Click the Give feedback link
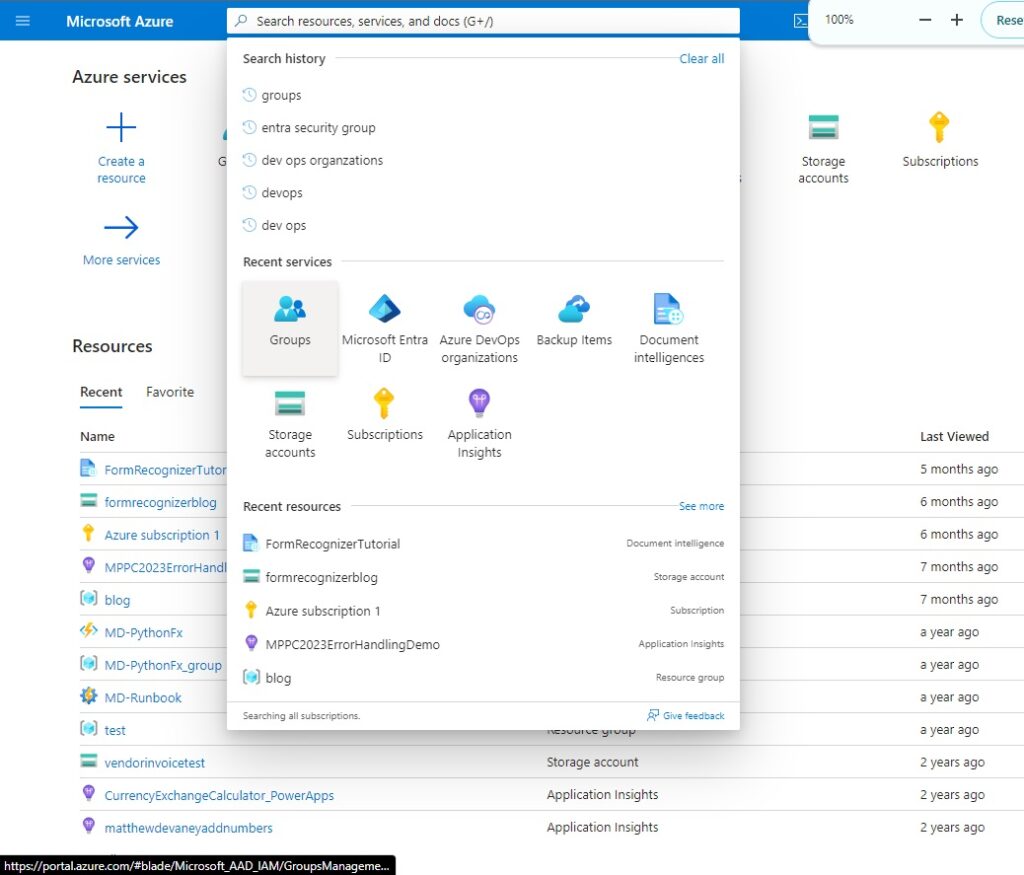 694,716
